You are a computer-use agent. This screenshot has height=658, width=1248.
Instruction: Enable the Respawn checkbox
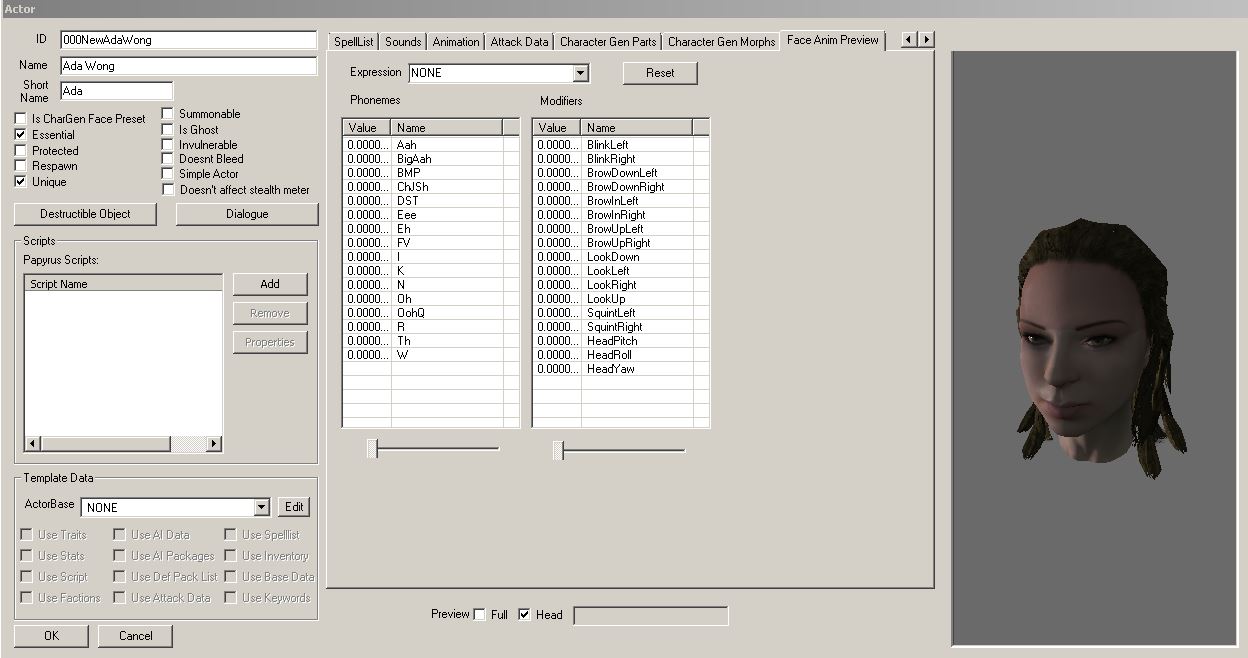pos(20,166)
